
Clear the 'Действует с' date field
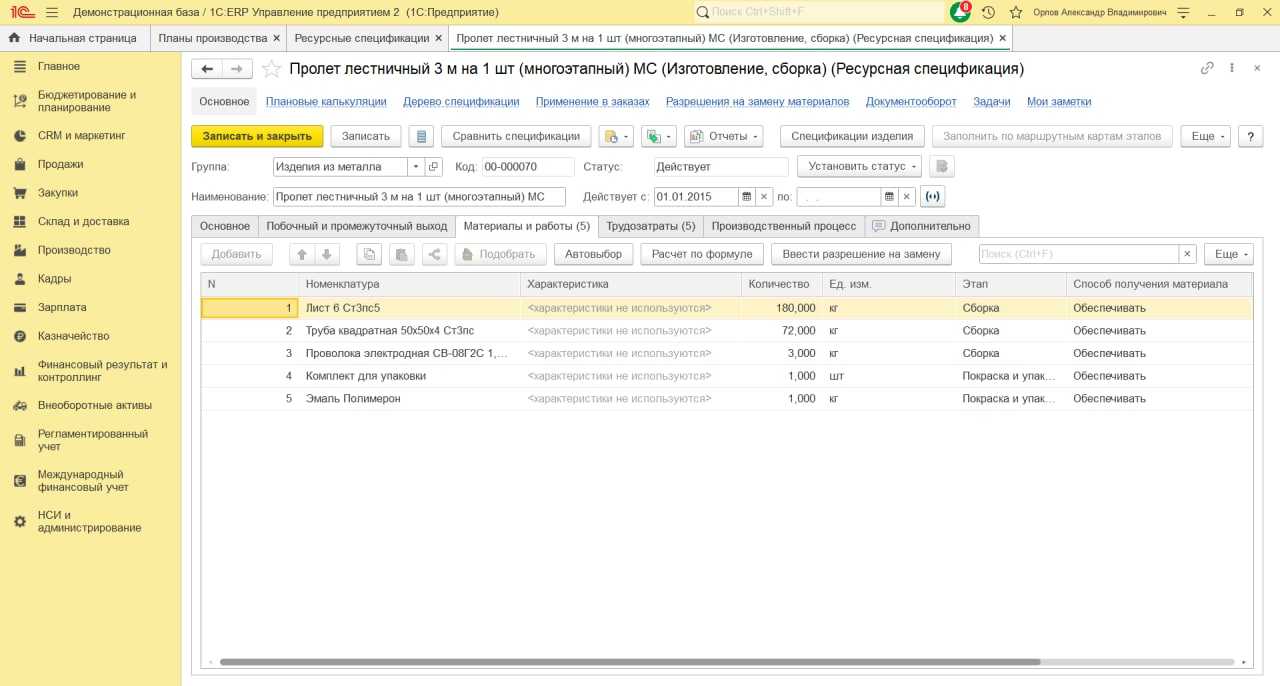pyautogui.click(x=764, y=197)
